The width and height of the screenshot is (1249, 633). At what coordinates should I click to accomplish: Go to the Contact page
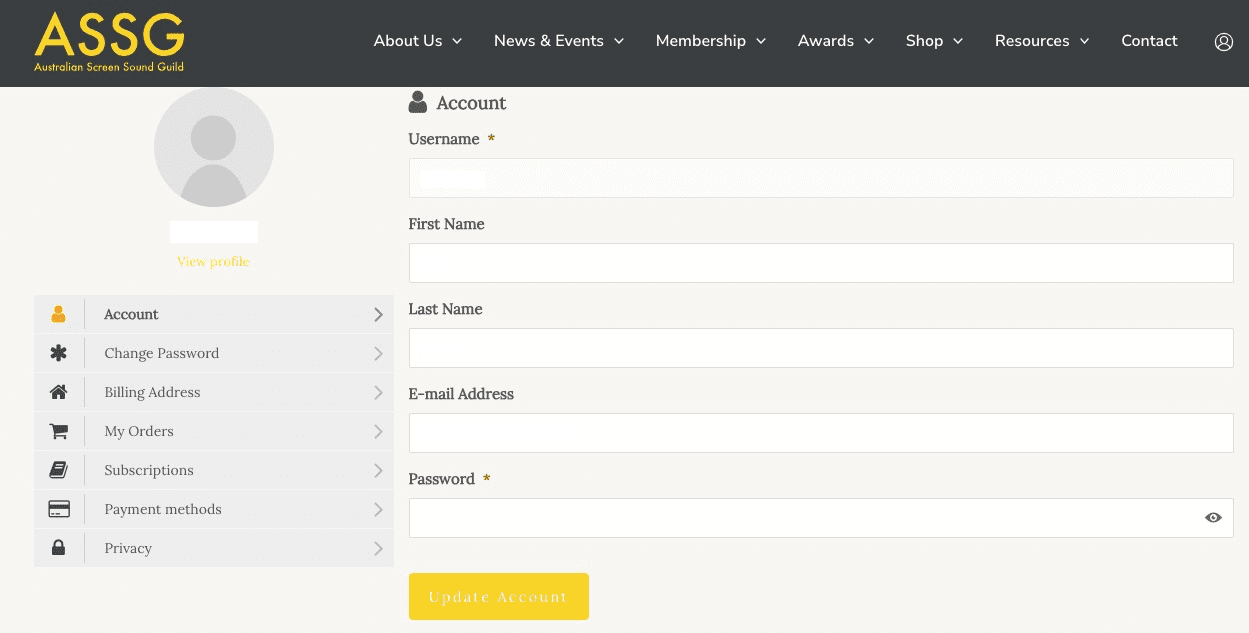[x=1149, y=41]
